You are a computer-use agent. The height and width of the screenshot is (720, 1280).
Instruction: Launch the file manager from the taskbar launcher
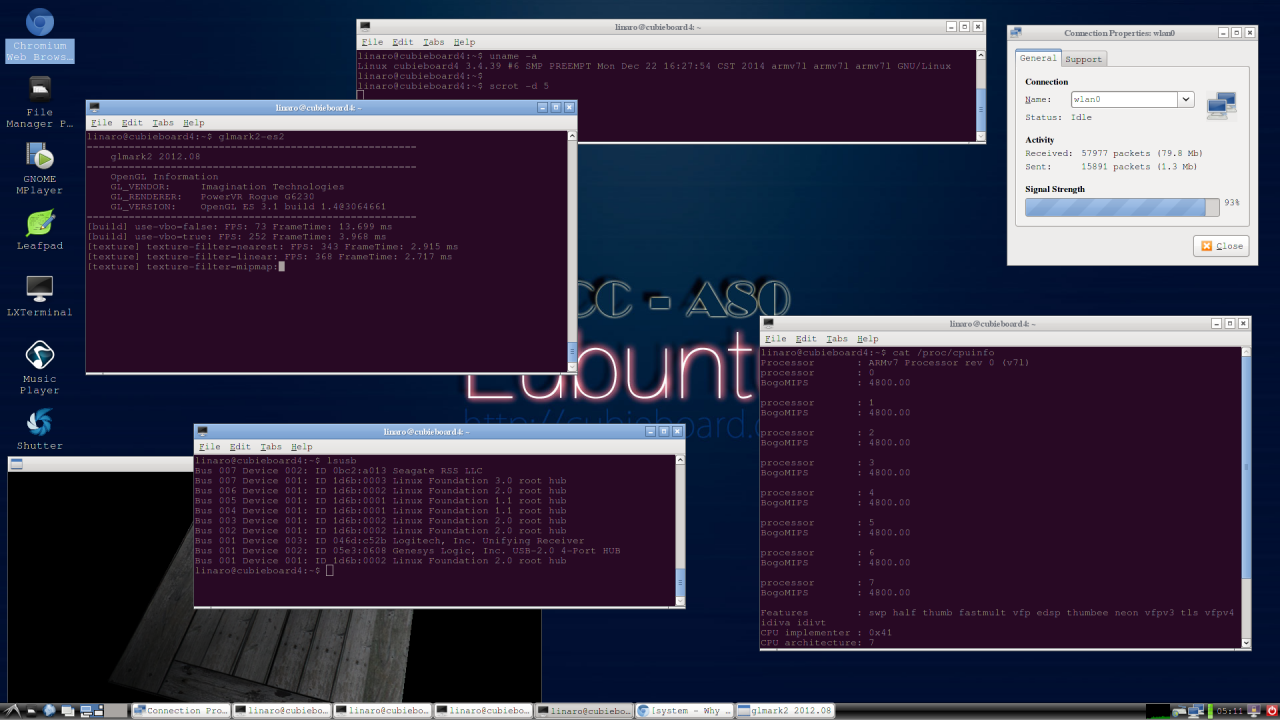[30, 711]
